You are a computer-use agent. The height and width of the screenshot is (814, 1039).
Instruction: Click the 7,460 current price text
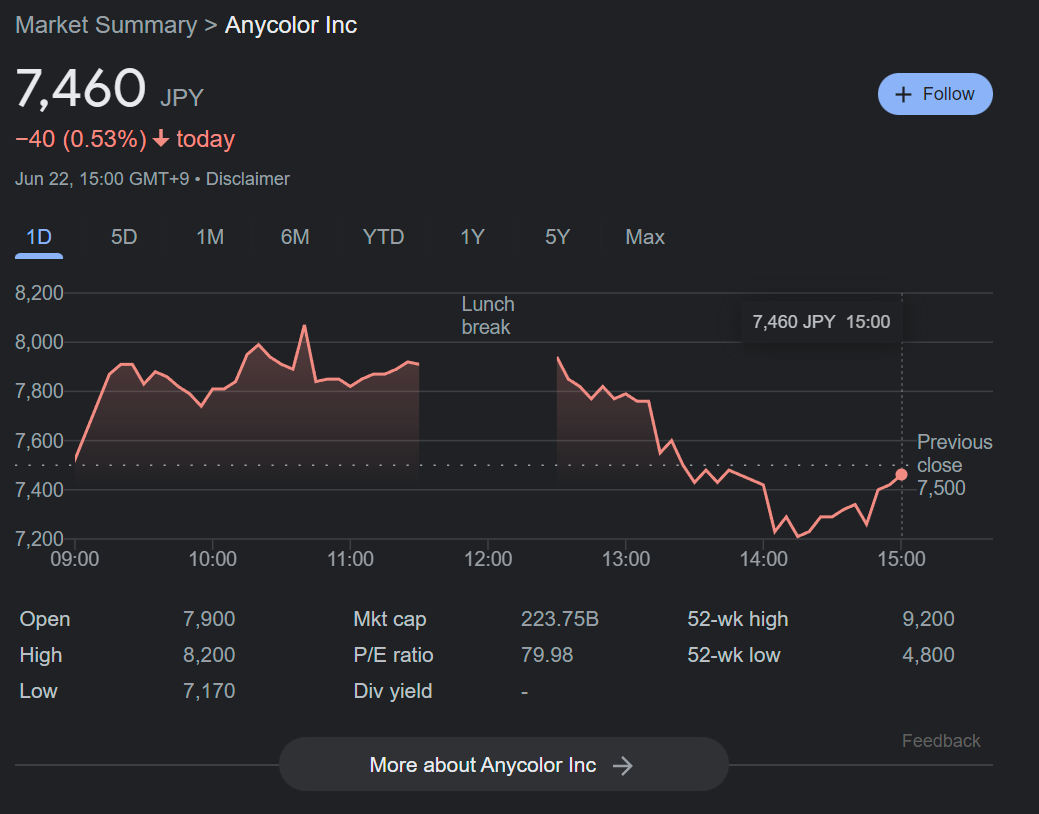point(80,88)
